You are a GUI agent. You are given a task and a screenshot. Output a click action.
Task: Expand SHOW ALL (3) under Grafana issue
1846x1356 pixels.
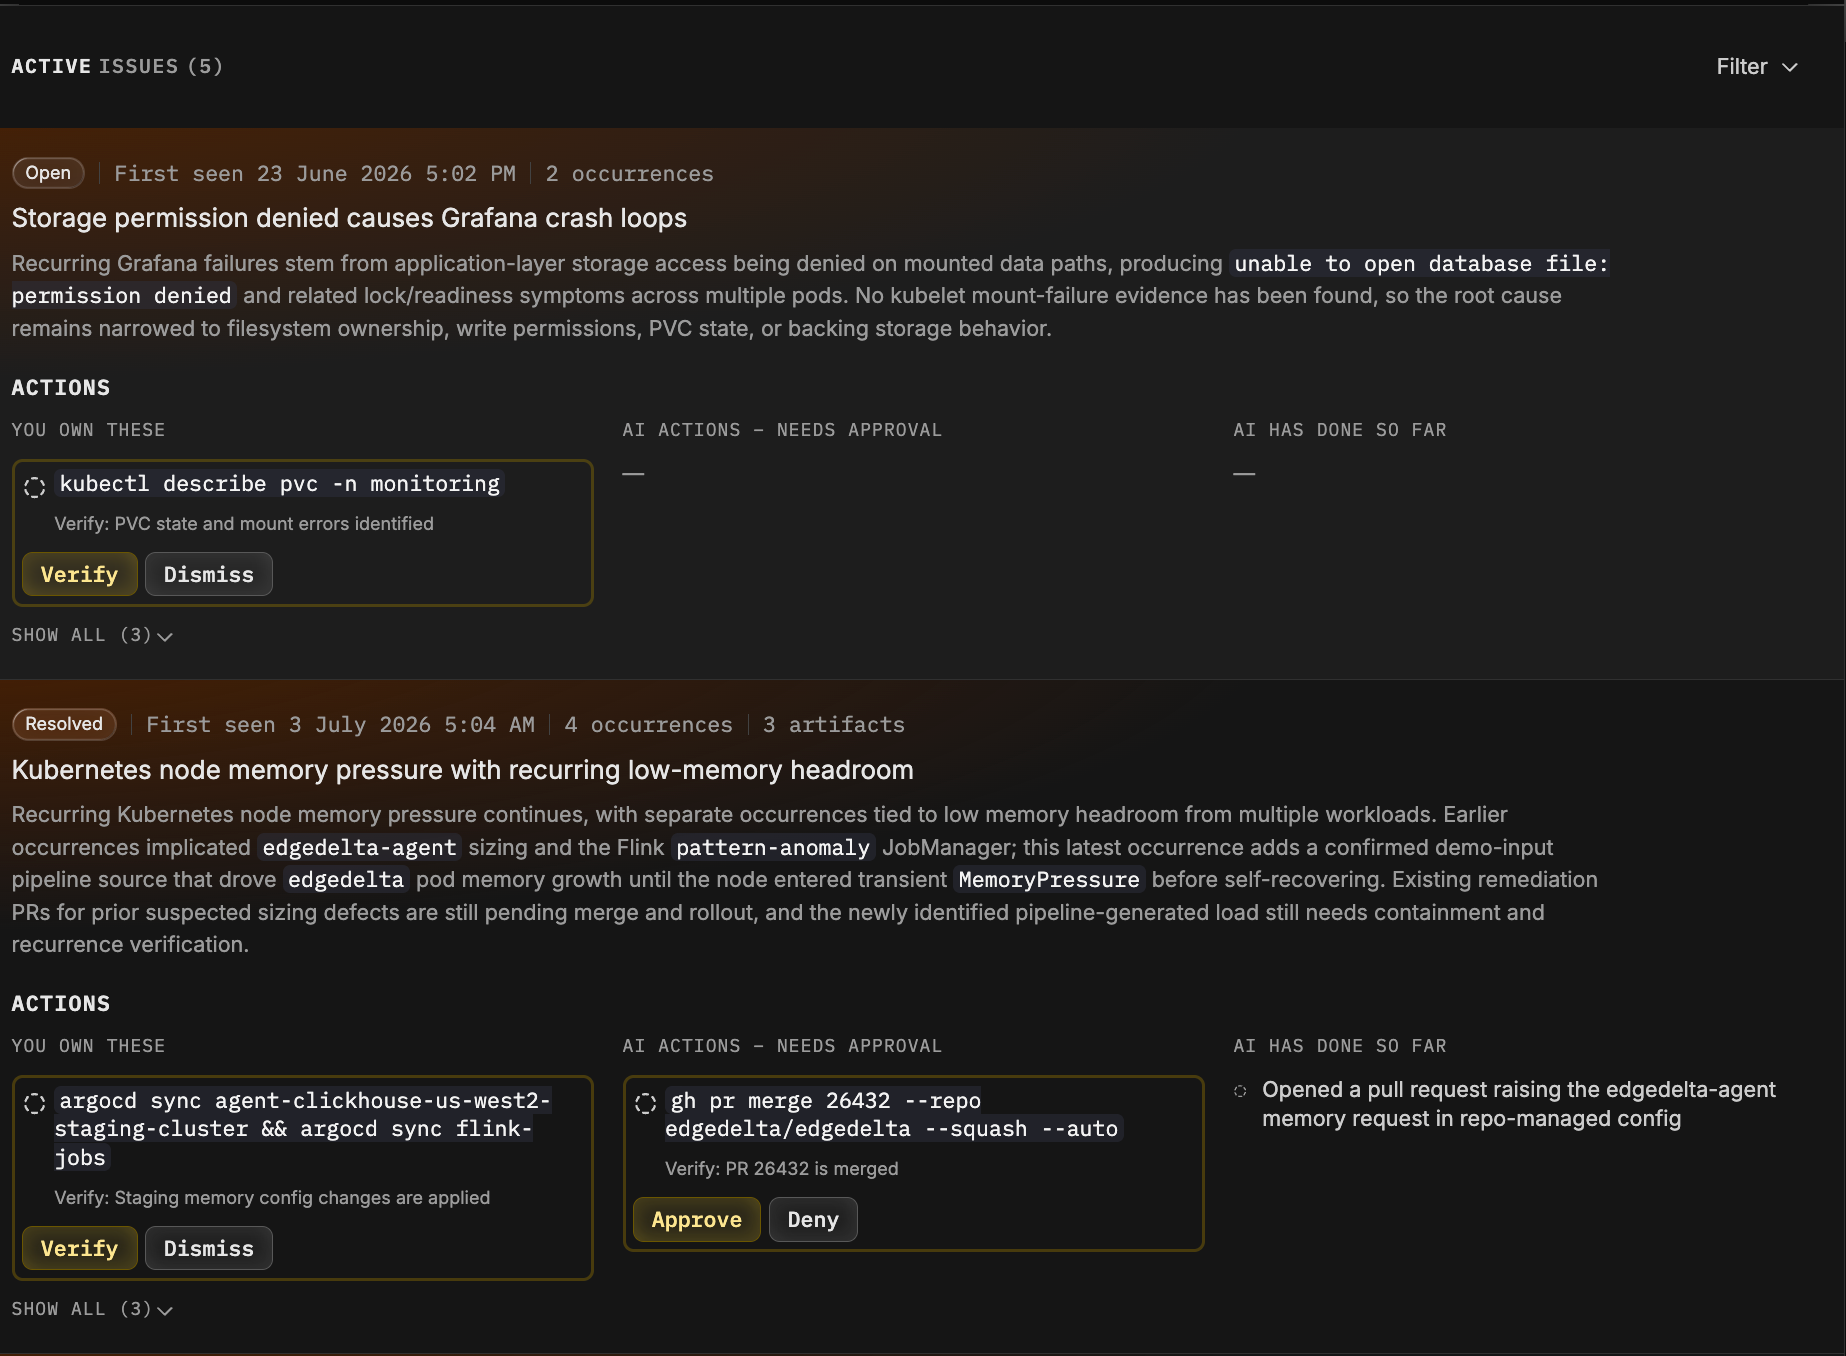92,635
